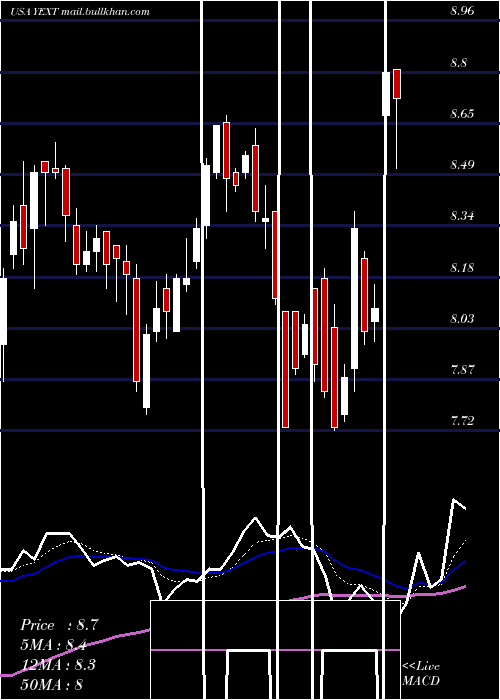Click the 8.34 price axis label
Image resolution: width=500 pixels, height=700 pixels.
[462, 217]
